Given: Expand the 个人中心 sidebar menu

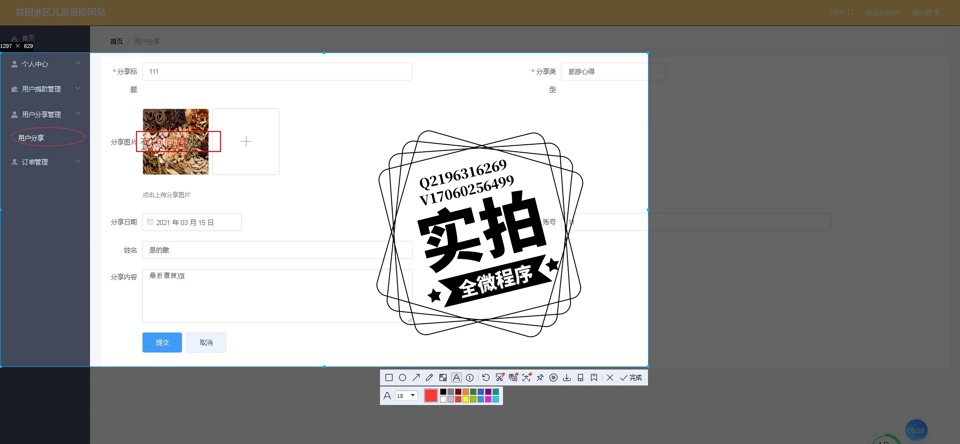Looking at the screenshot, I should click(x=45, y=64).
